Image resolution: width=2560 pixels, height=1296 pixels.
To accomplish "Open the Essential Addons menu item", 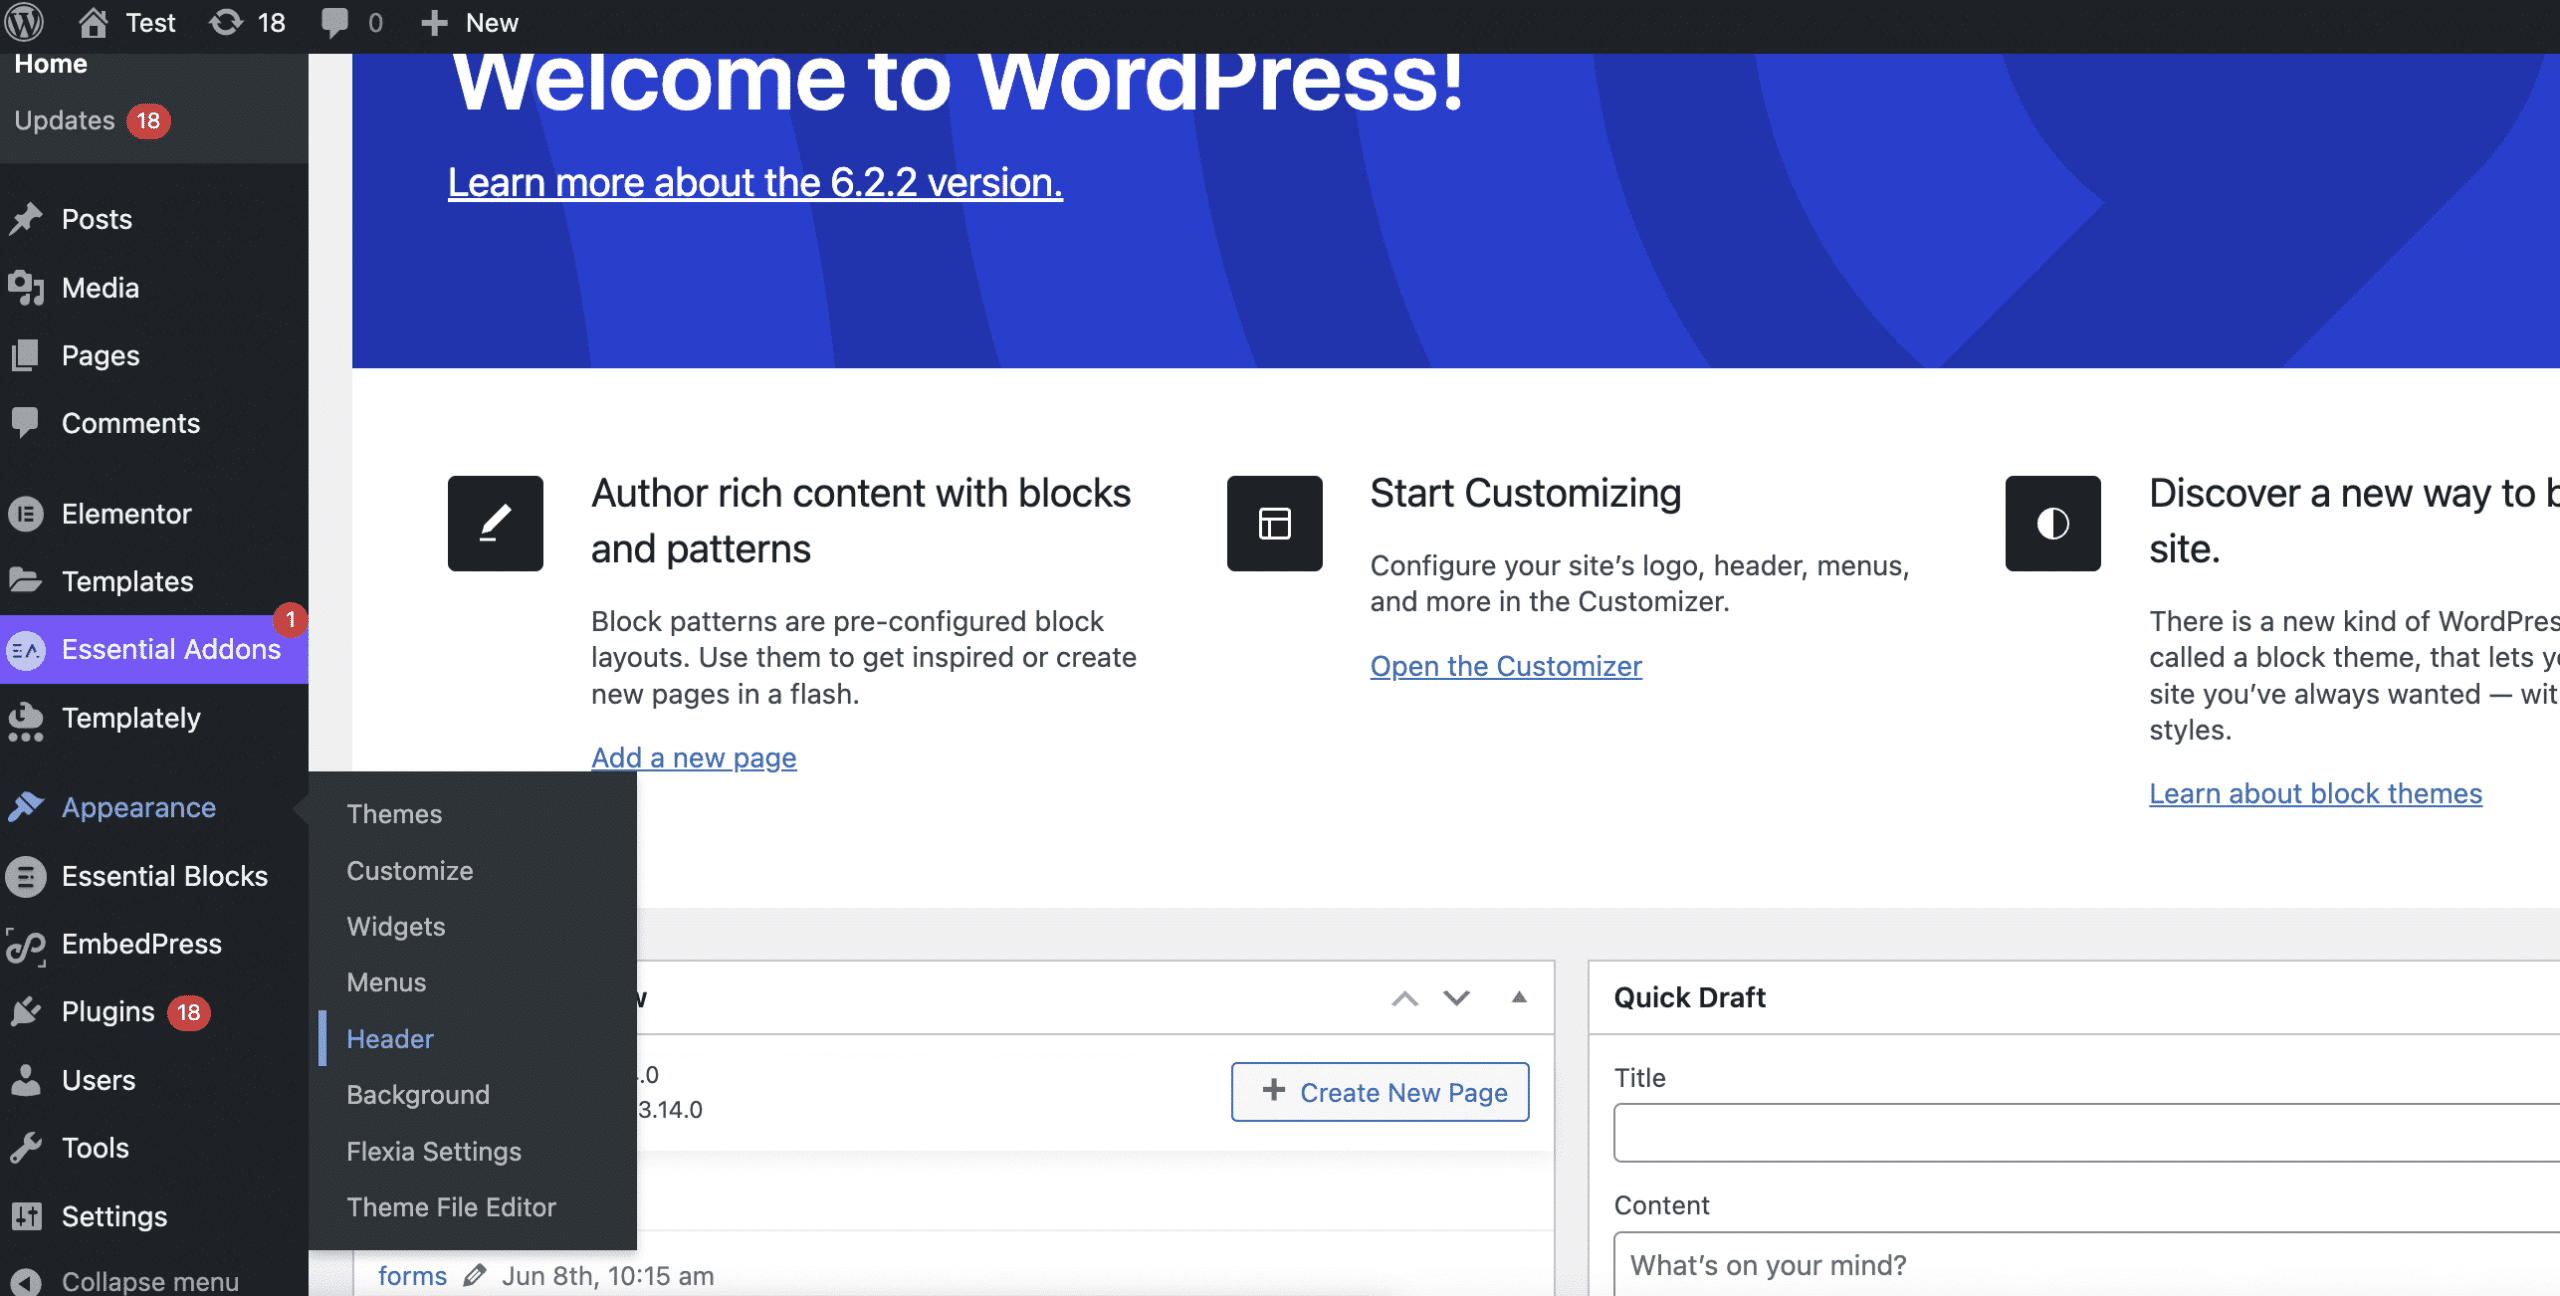I will point(154,649).
